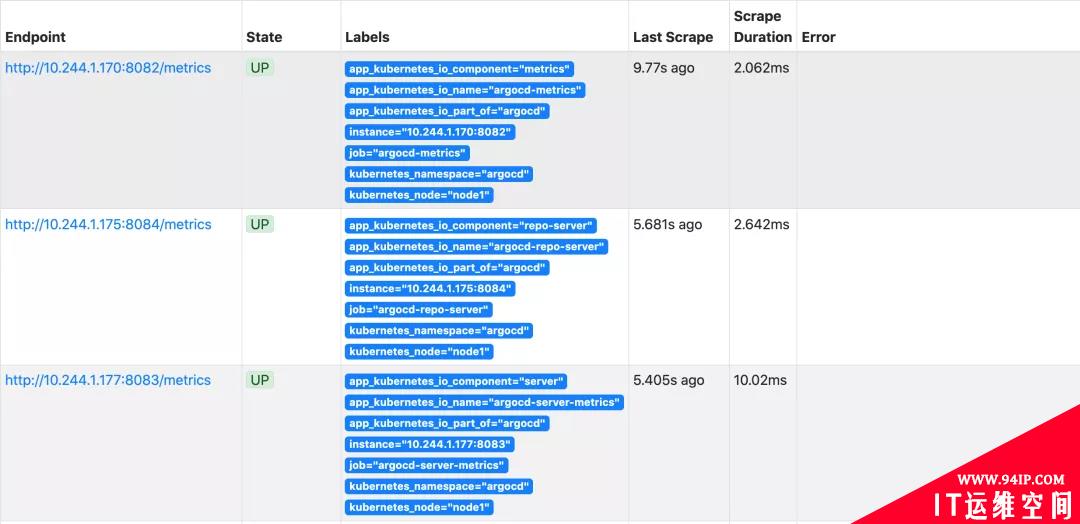Click the Endpoint column header
This screenshot has width=1080, height=524.
[35, 37]
